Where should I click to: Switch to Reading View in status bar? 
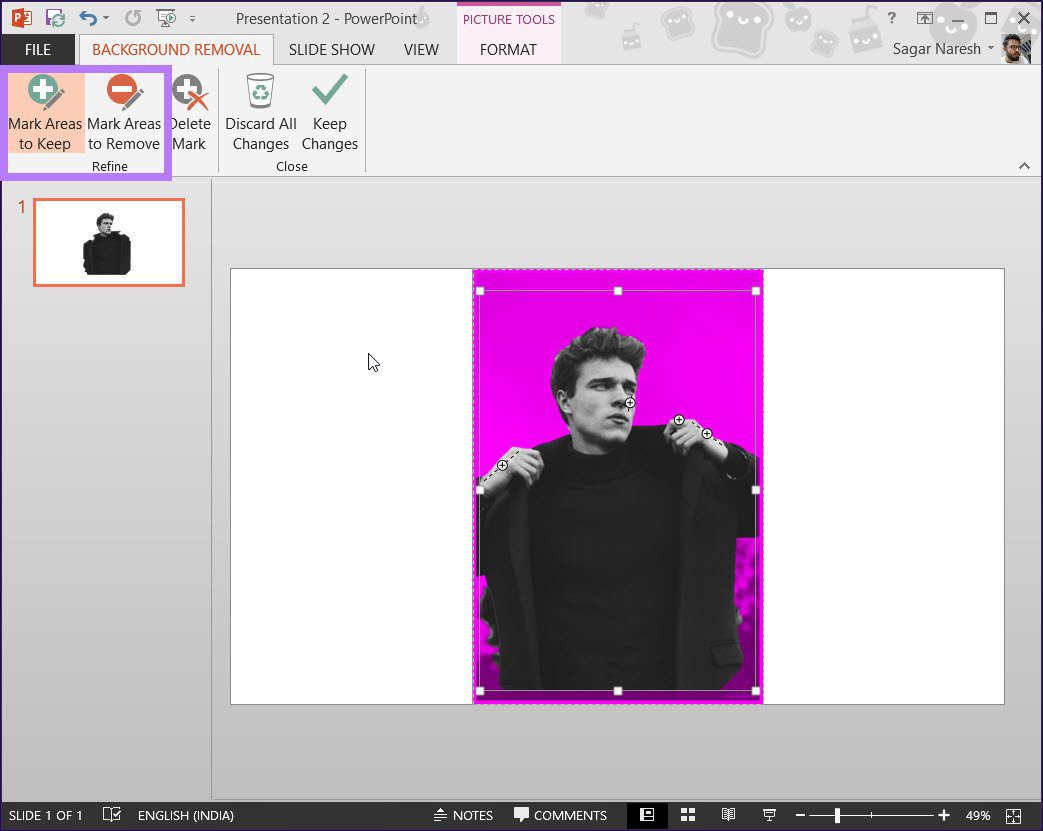point(728,815)
